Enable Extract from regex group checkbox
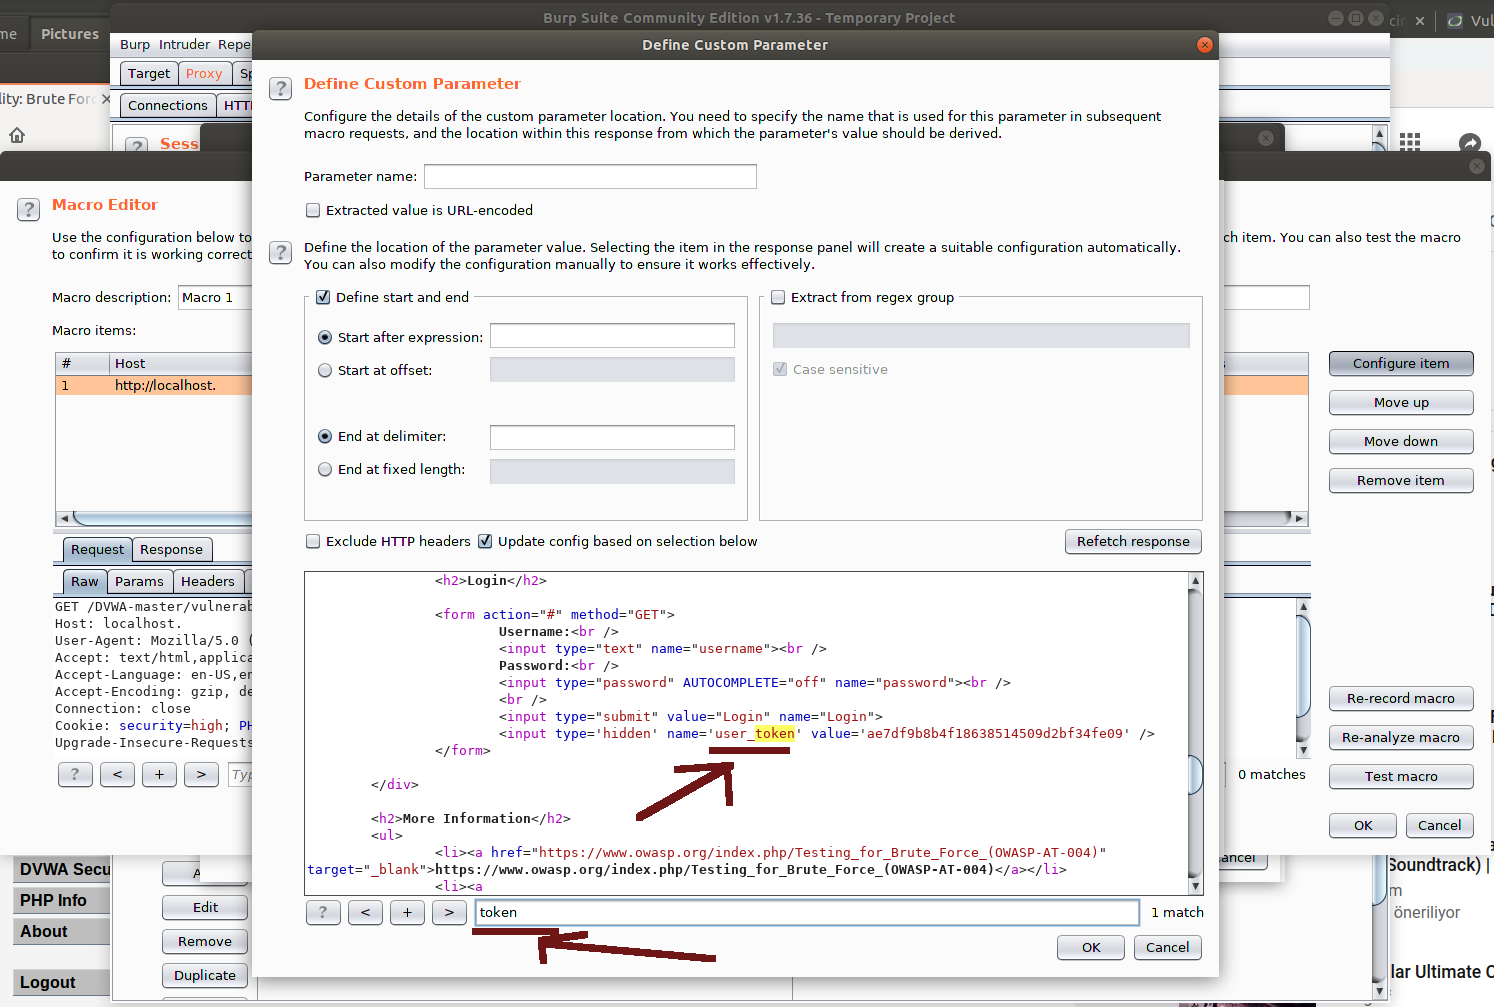The height and width of the screenshot is (1007, 1494). [x=778, y=297]
